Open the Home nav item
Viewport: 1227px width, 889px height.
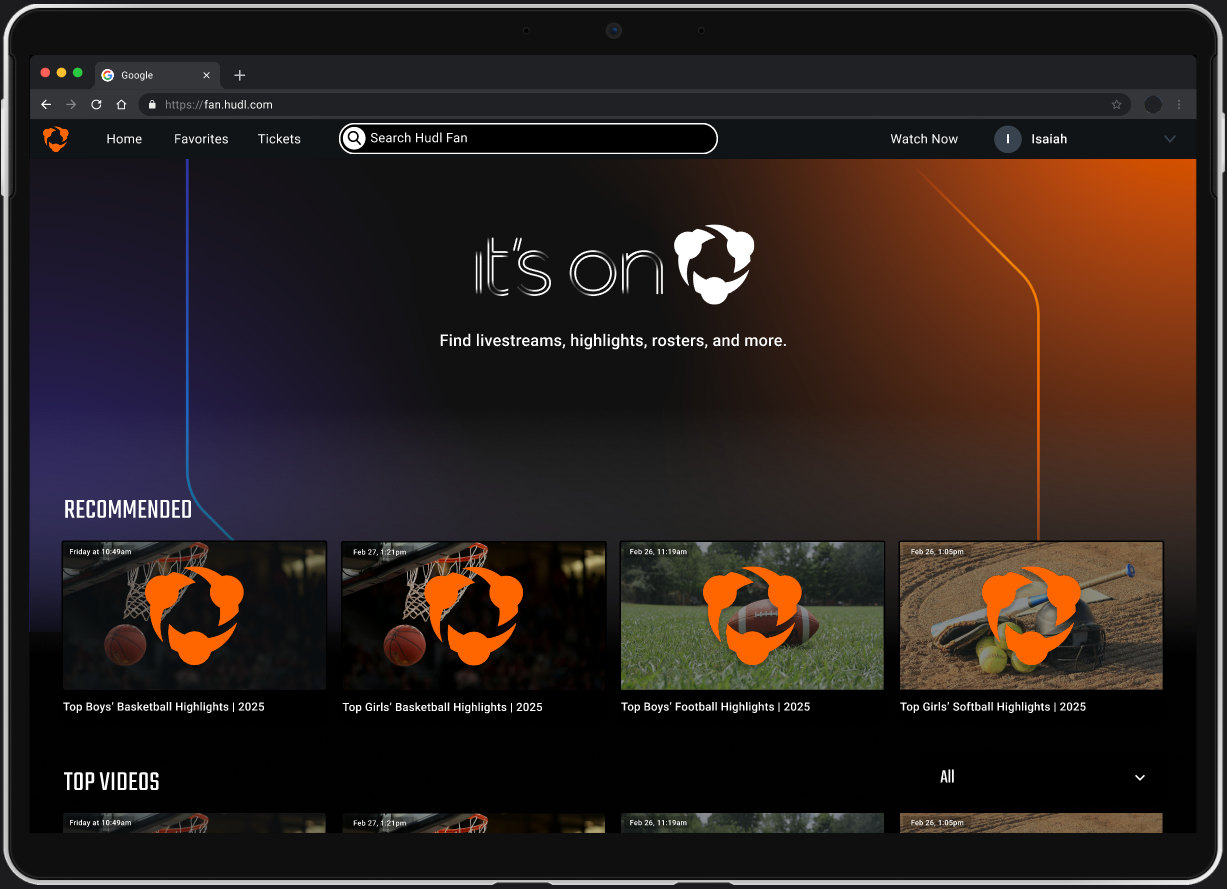click(x=124, y=139)
